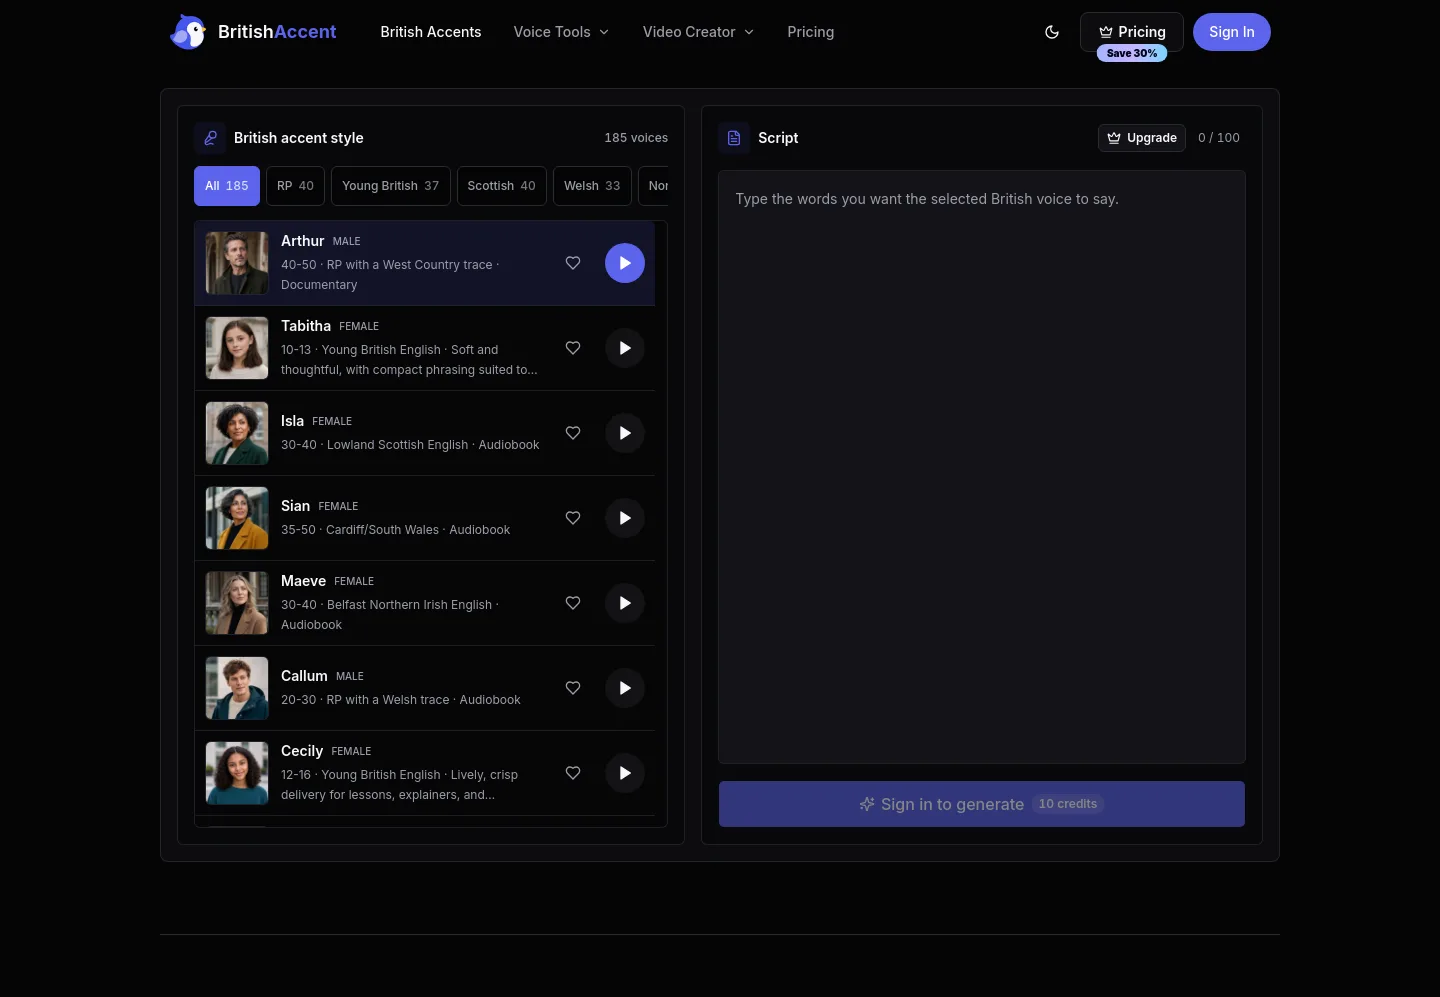Show Welsh accent voices
The width and height of the screenshot is (1440, 997).
click(592, 186)
